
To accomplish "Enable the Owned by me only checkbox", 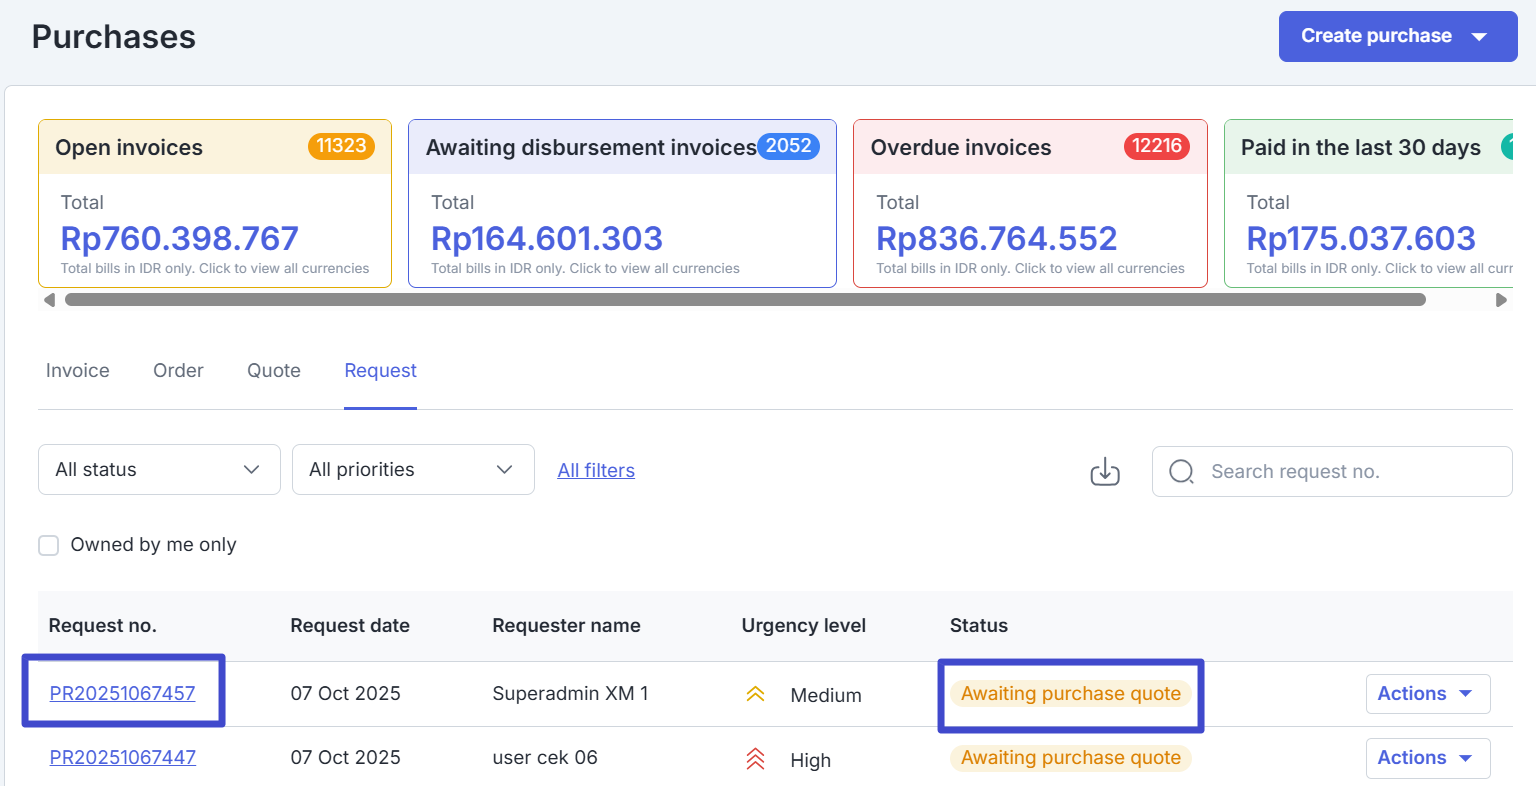I will click(49, 545).
